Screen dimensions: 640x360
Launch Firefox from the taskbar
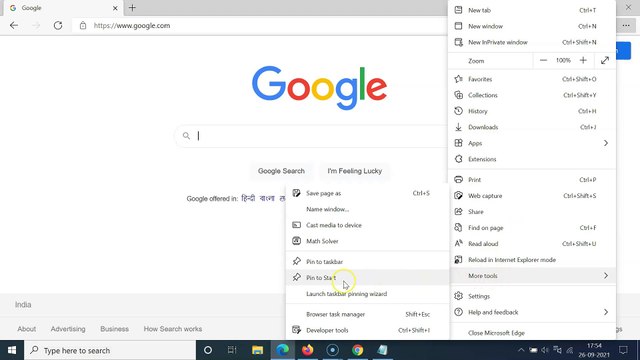(308, 350)
